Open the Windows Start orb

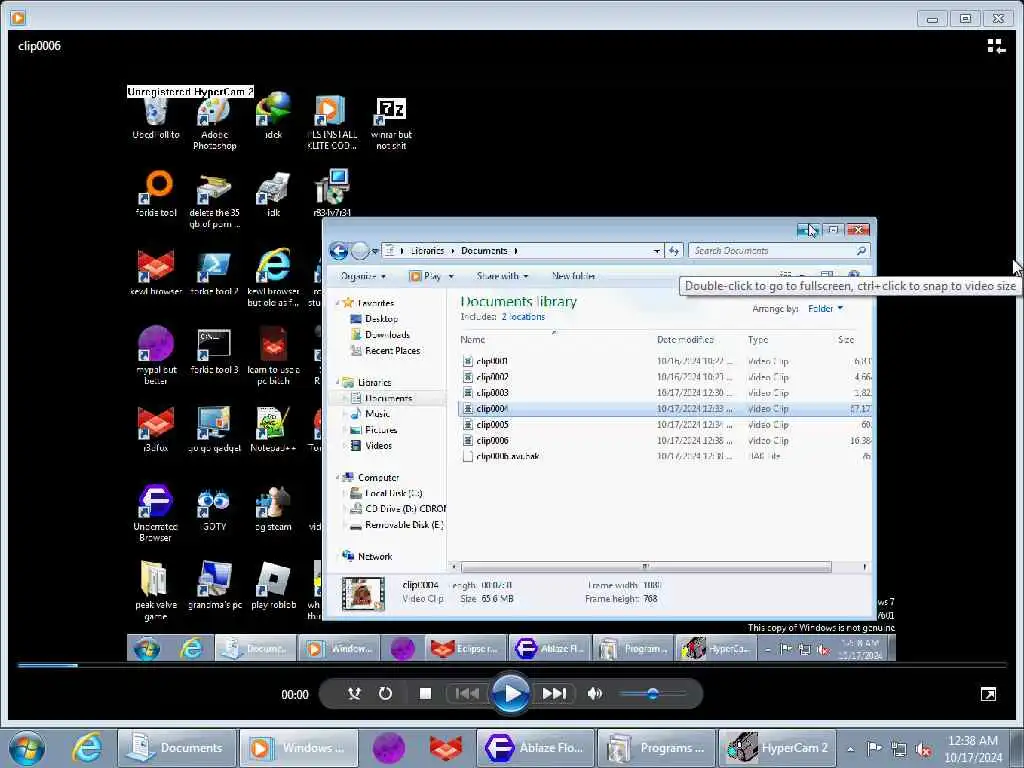(x=27, y=748)
